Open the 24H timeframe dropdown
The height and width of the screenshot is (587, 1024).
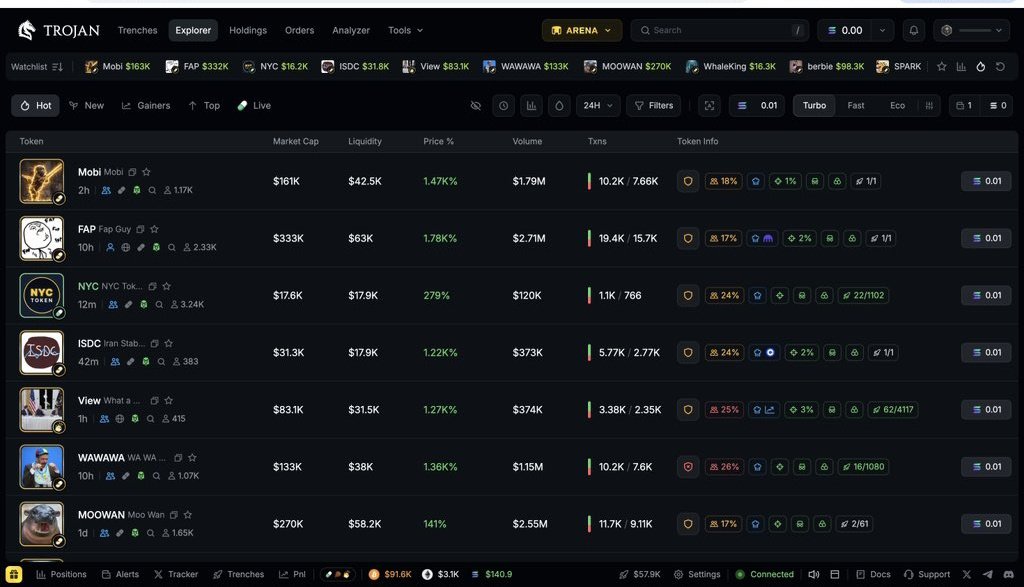click(599, 105)
